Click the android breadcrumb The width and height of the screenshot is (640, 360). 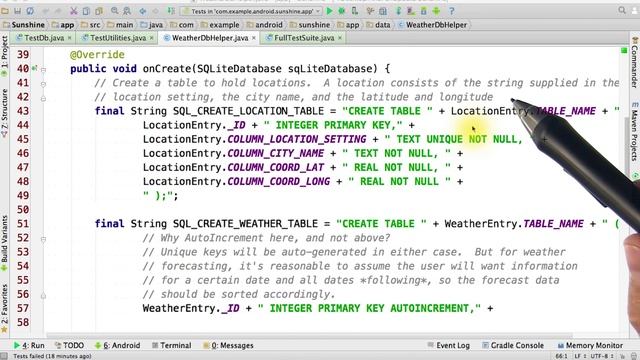coord(265,25)
